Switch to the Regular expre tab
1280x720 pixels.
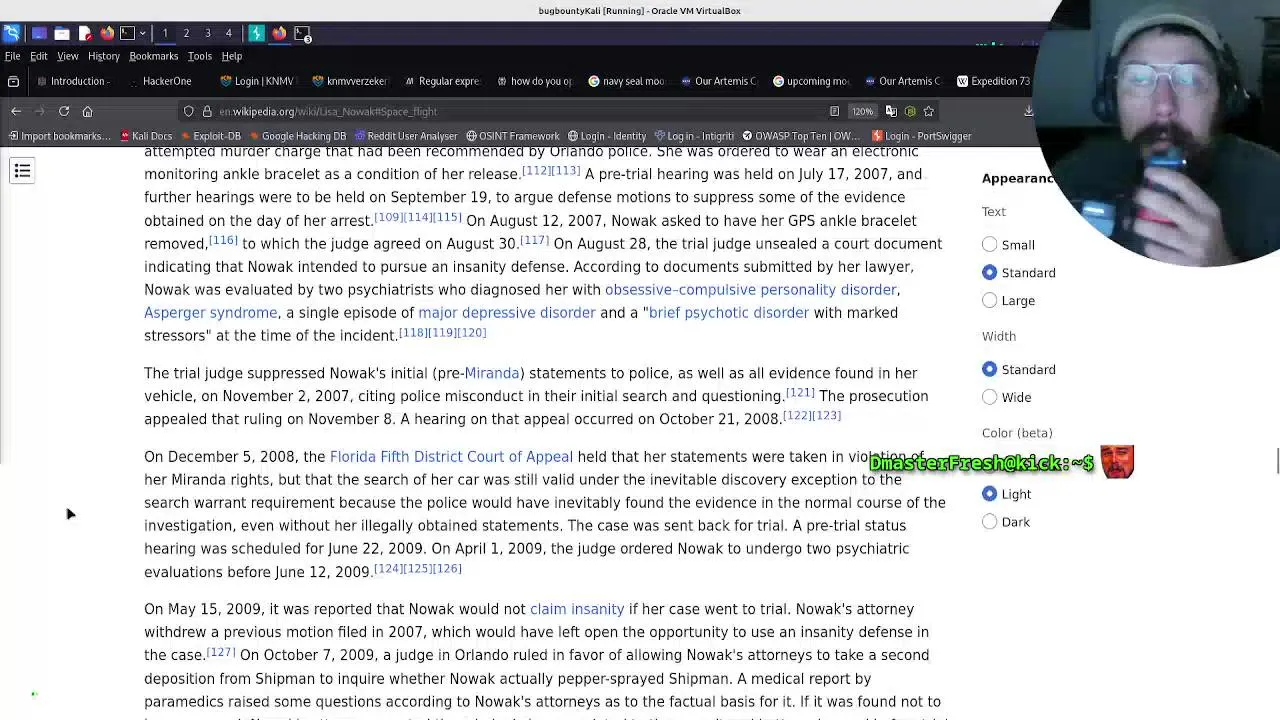[x=442, y=81]
